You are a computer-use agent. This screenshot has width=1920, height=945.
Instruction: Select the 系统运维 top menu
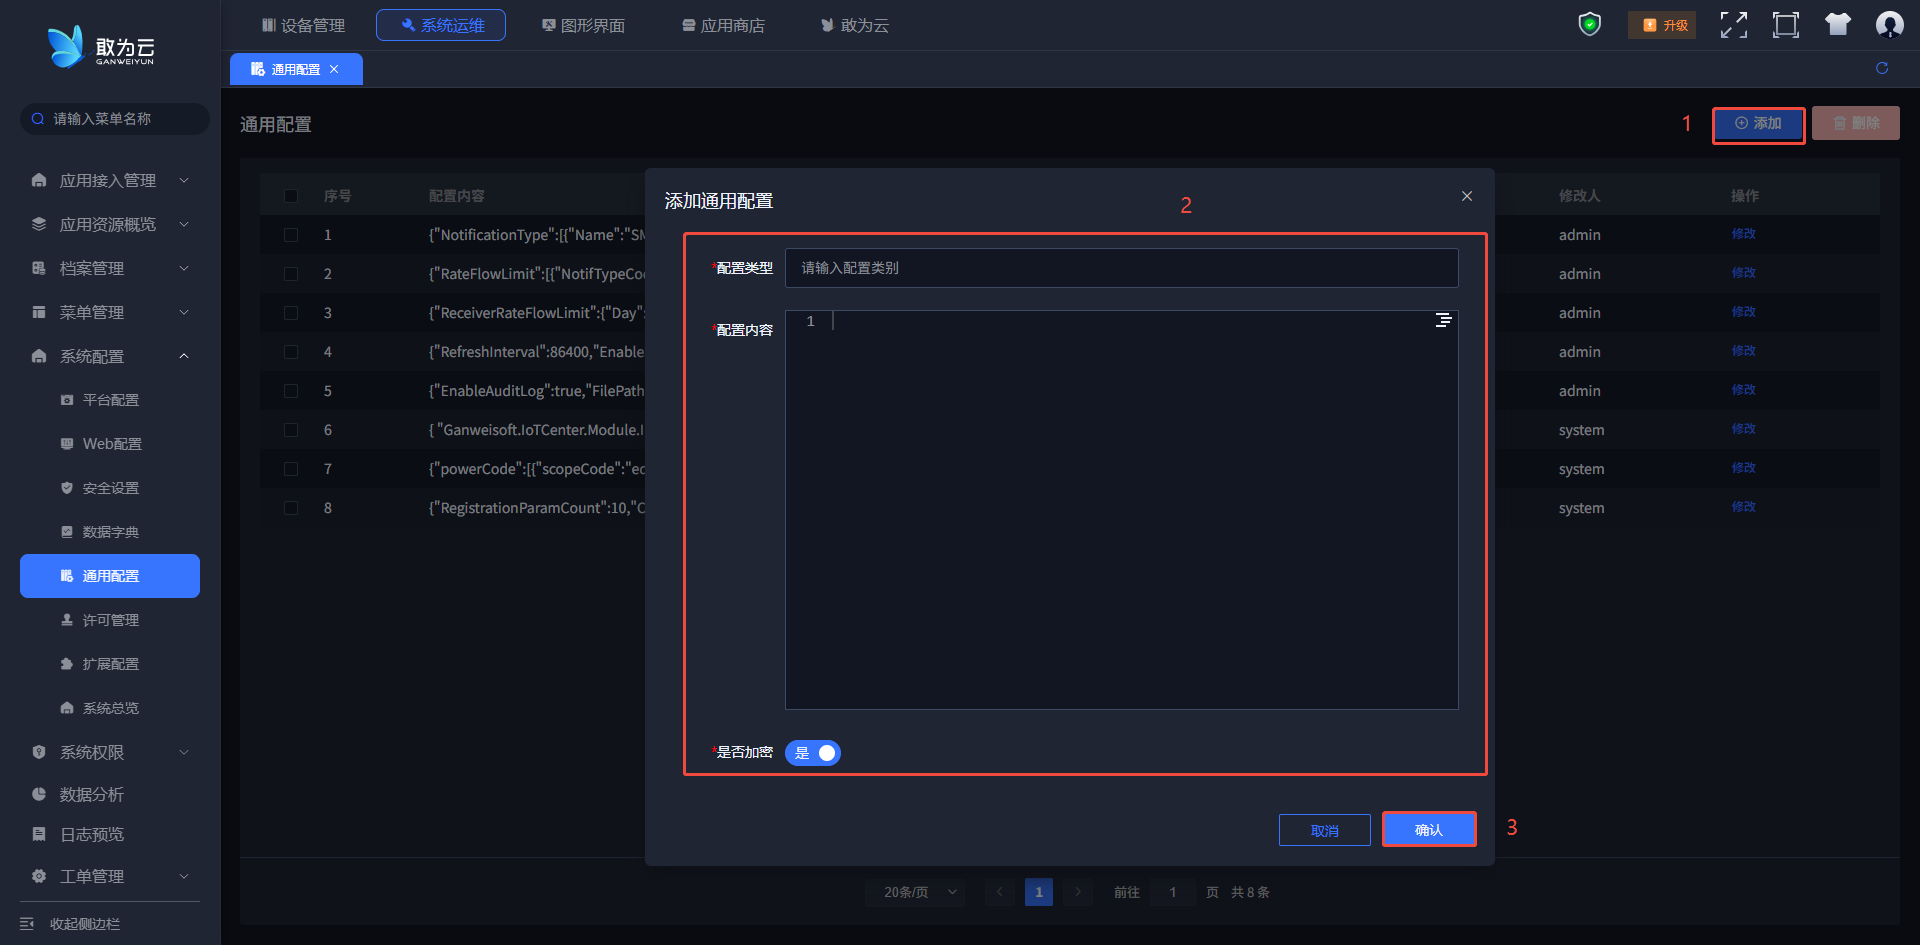click(441, 25)
